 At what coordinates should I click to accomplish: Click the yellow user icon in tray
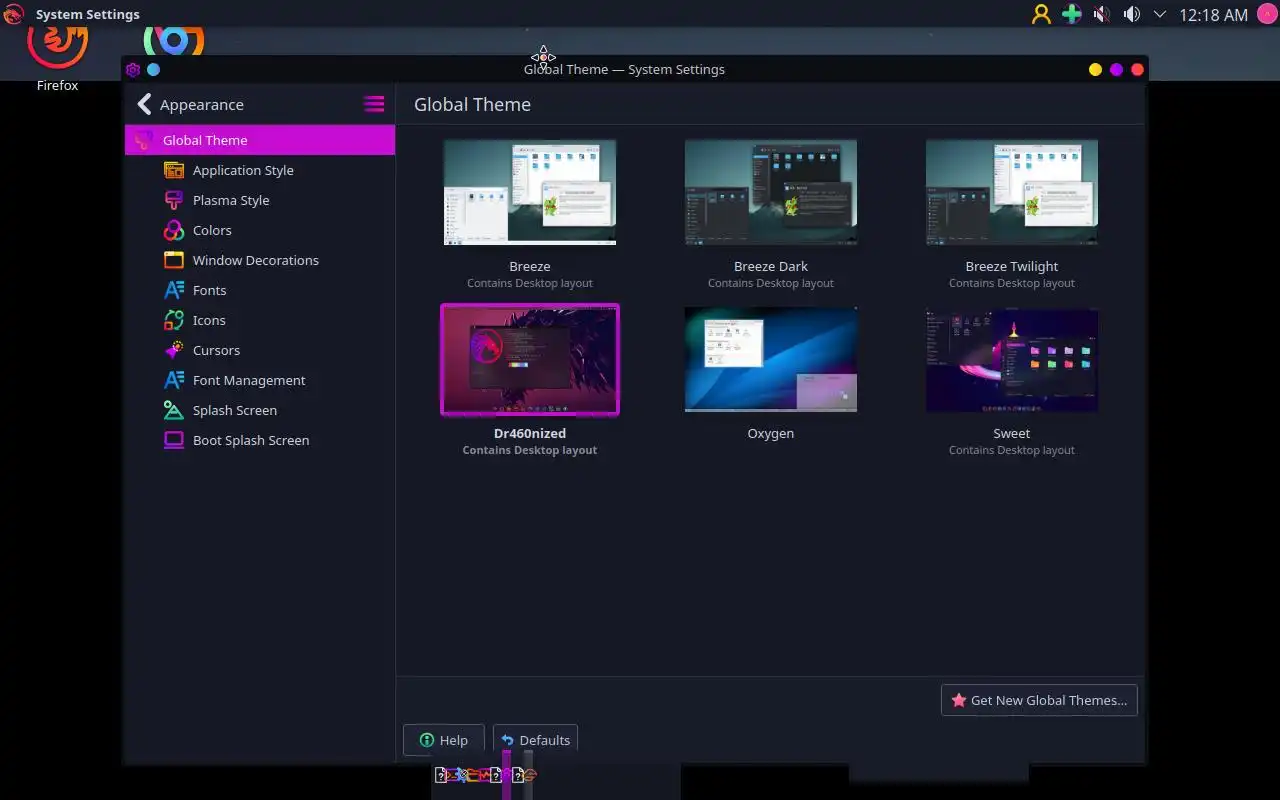(1041, 14)
